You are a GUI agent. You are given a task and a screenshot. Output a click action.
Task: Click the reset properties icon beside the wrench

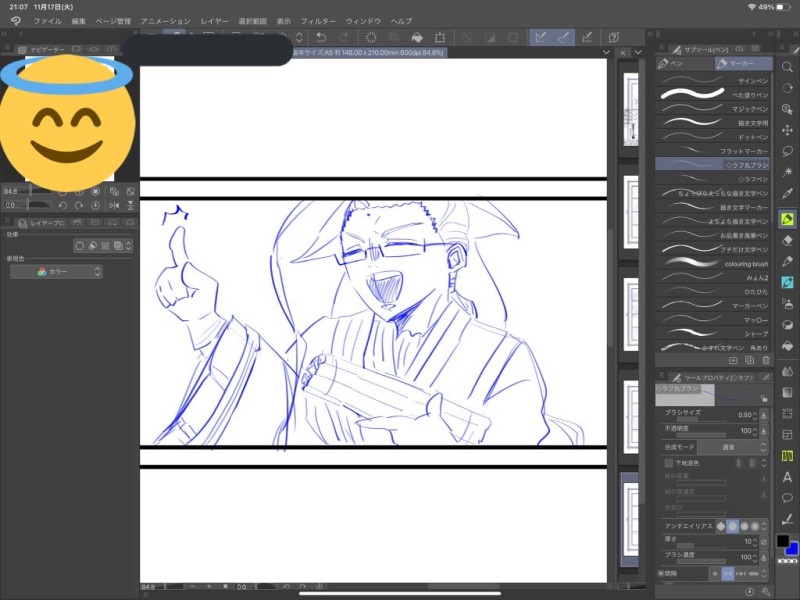click(x=749, y=591)
